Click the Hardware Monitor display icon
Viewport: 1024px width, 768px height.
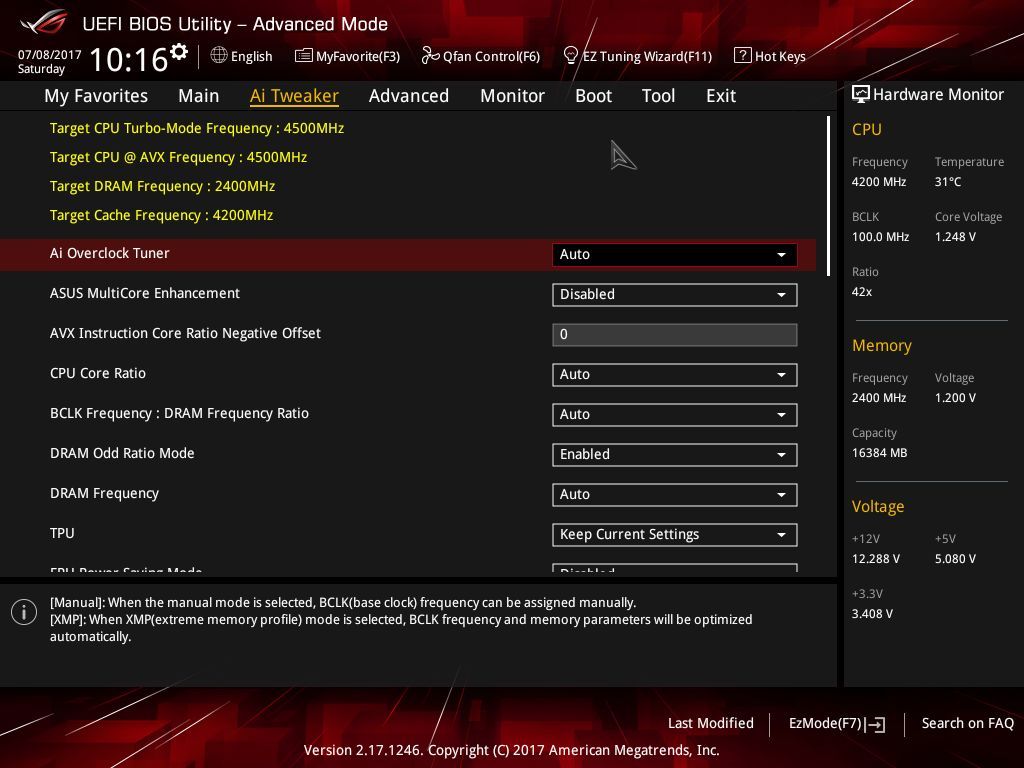coord(861,95)
